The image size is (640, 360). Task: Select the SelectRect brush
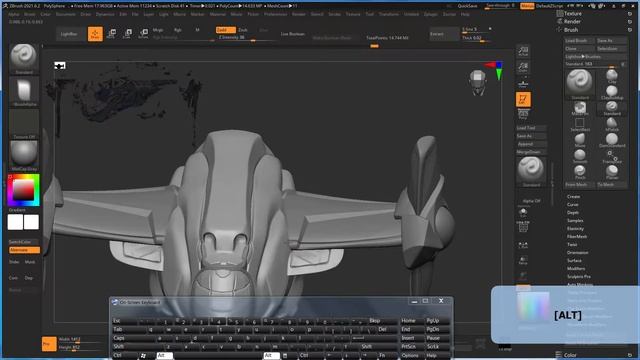[580, 124]
